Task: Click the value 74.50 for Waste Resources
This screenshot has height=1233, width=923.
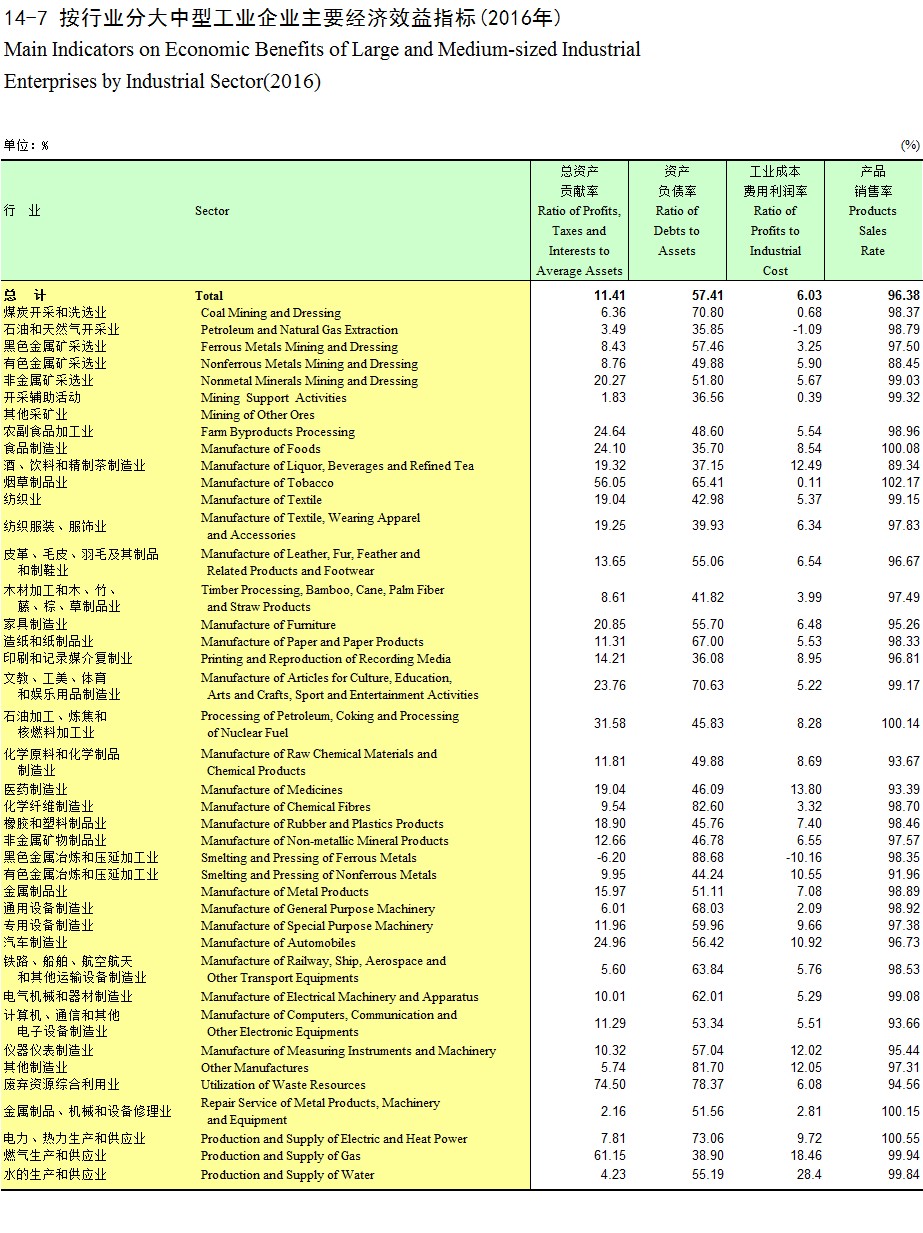Action: (609, 1085)
